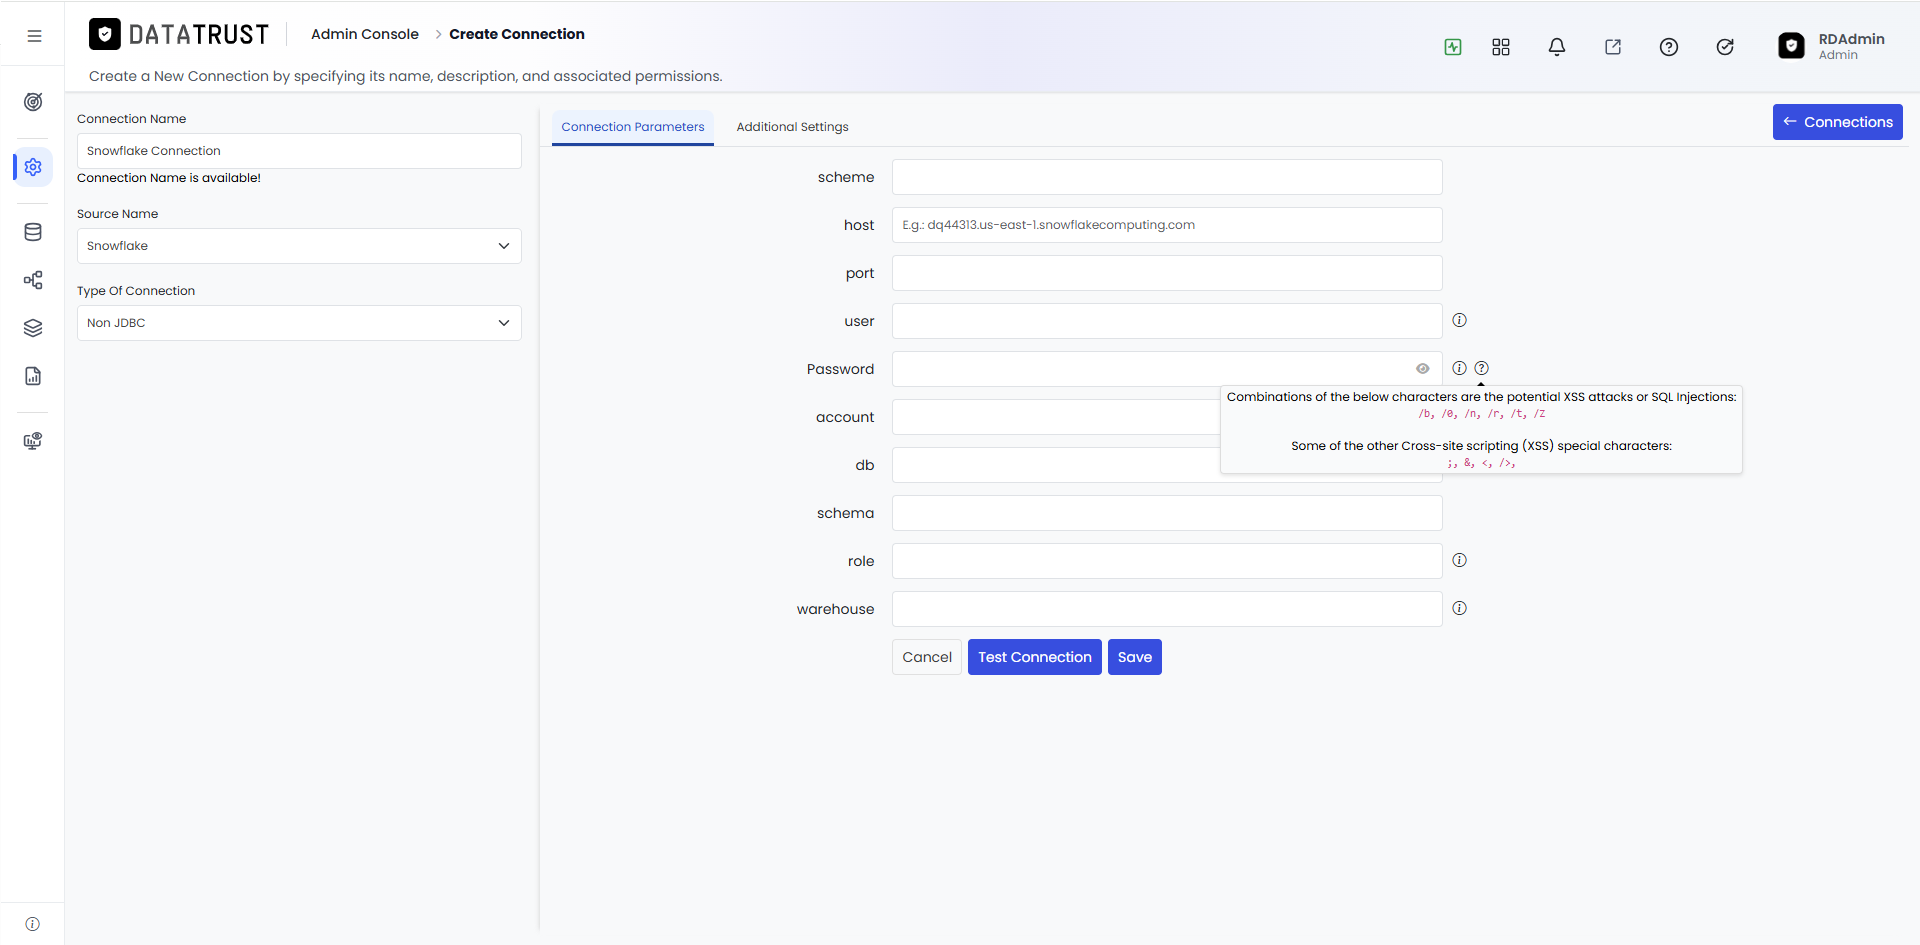Click the RDAdmin username text
Screen dimensions: 1920x945
coord(1851,39)
